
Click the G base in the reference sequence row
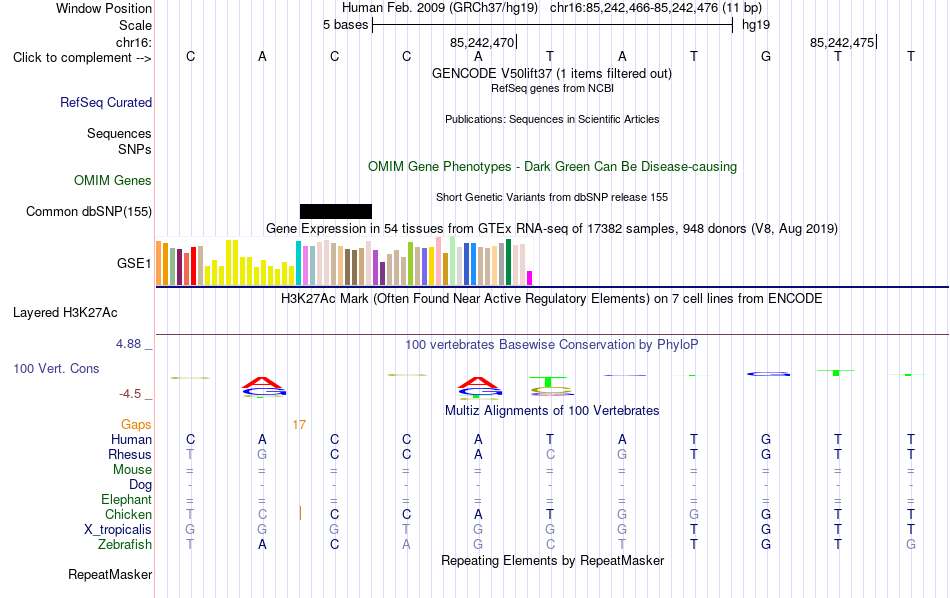pos(766,56)
